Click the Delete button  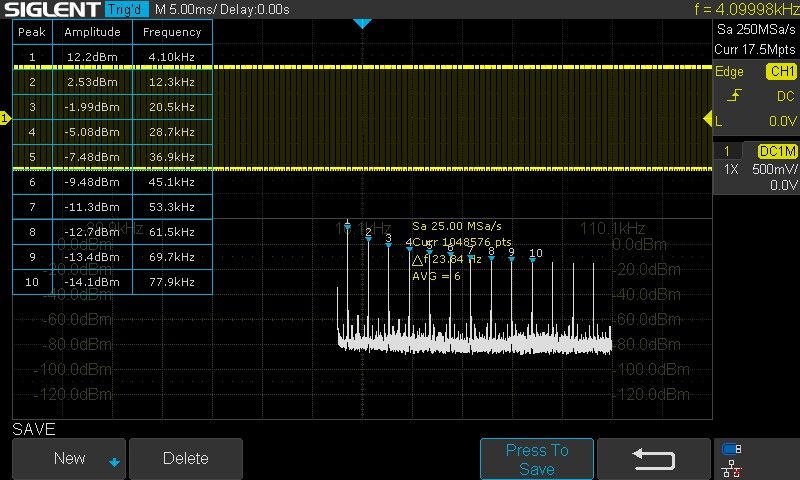click(186, 458)
